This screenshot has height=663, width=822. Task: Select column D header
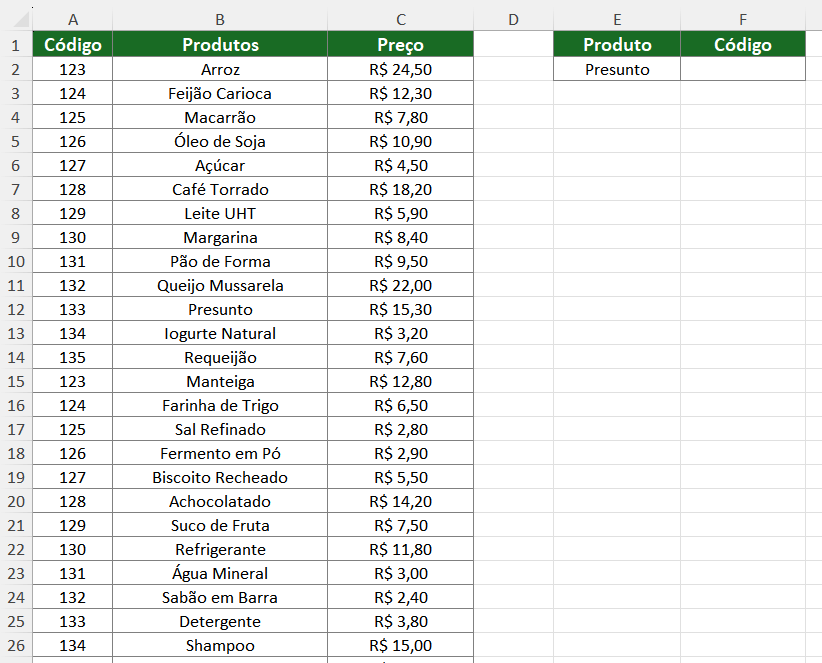coord(513,19)
